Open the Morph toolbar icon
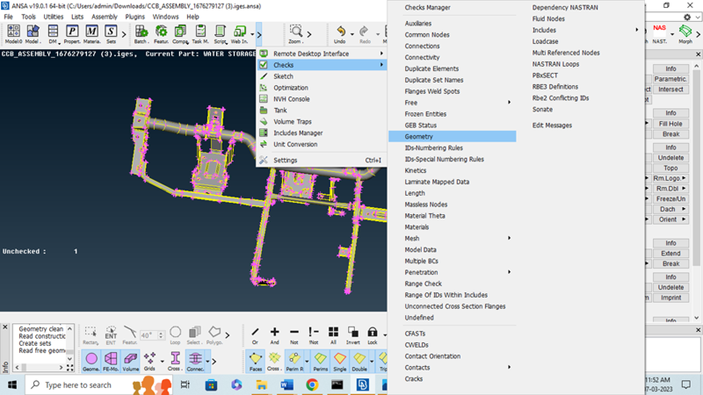This screenshot has height=395, width=703. [x=685, y=34]
